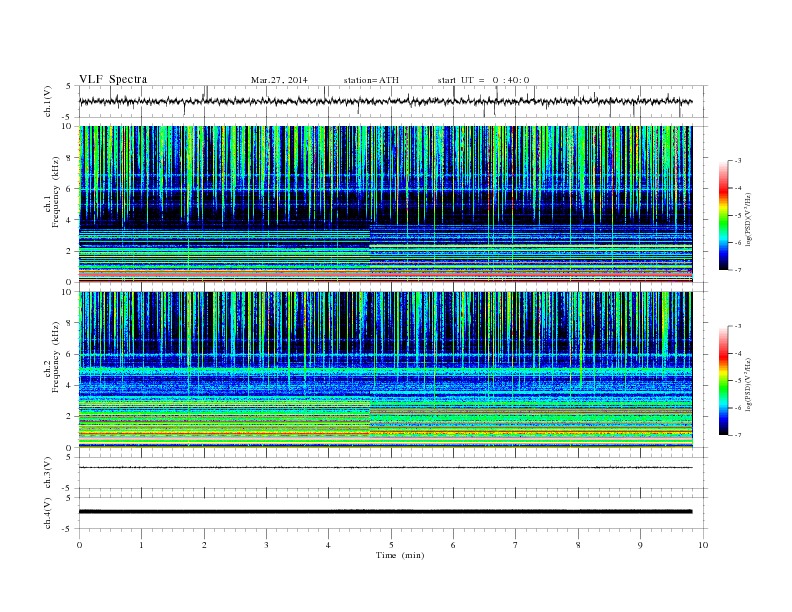792x612 pixels.
Task: Click the "-5" tick on the ch.1 colorbar
Action: tap(738, 216)
